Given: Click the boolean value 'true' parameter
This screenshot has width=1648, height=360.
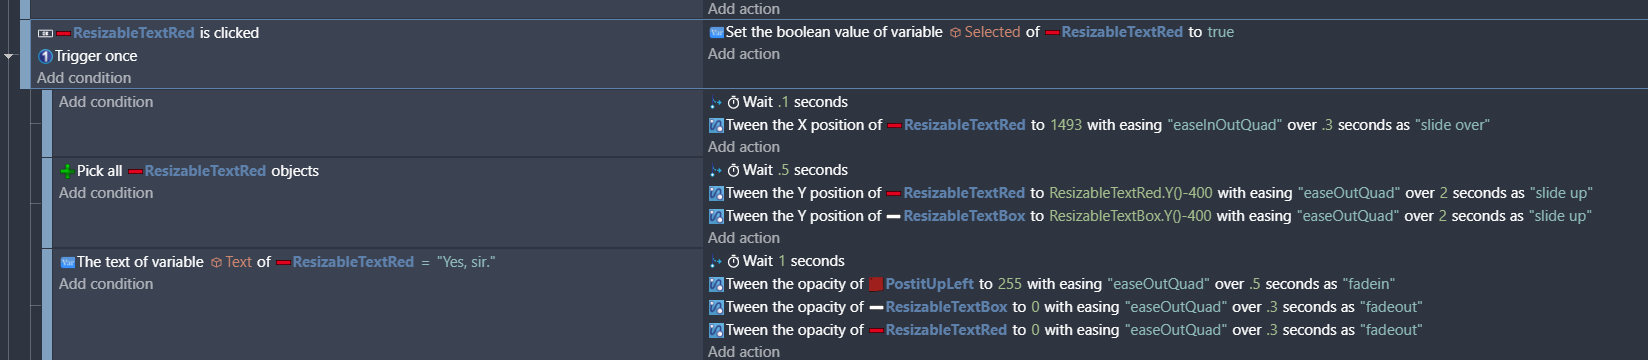Looking at the screenshot, I should [1220, 32].
